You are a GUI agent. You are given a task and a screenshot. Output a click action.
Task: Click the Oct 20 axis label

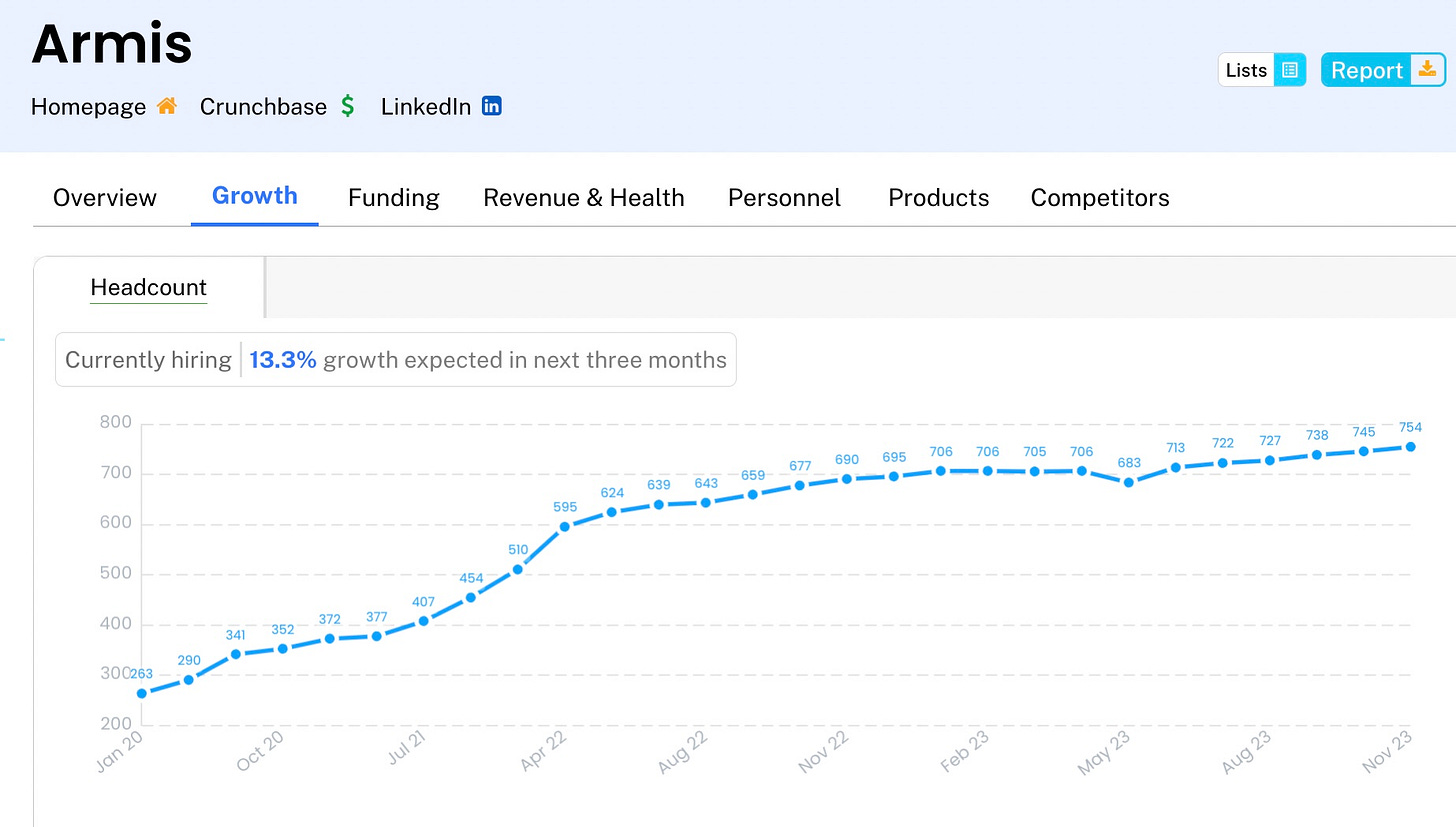coord(261,750)
